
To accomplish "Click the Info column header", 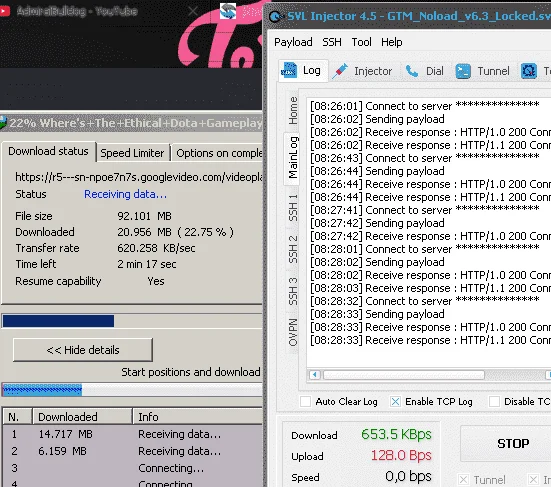I will pyautogui.click(x=198, y=417).
